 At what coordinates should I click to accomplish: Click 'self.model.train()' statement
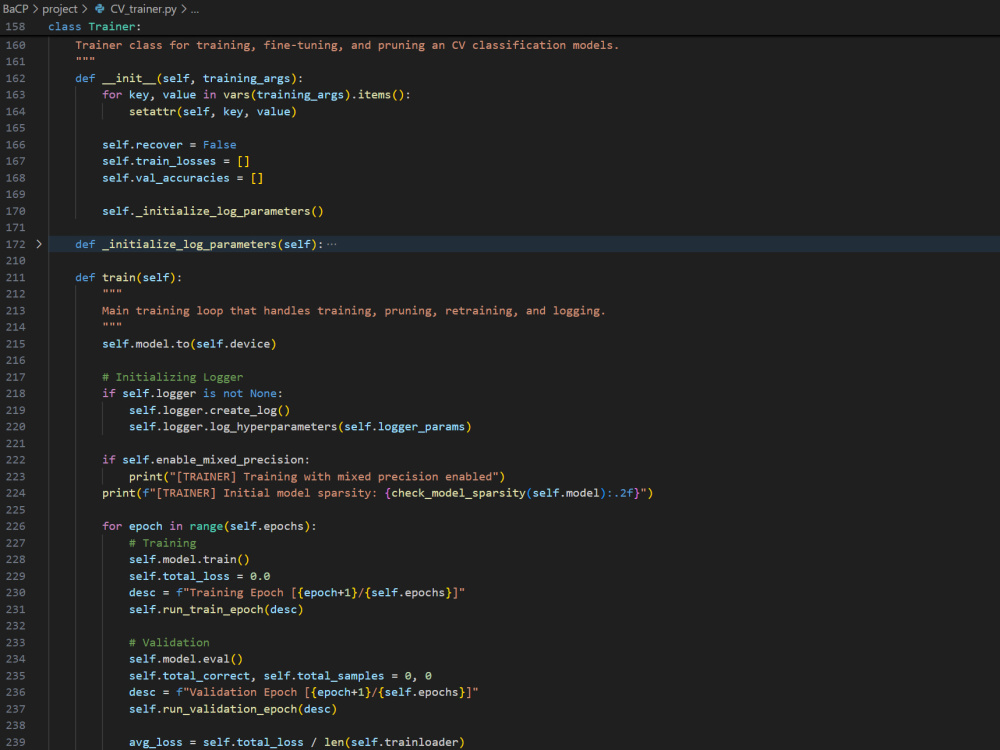[189, 559]
